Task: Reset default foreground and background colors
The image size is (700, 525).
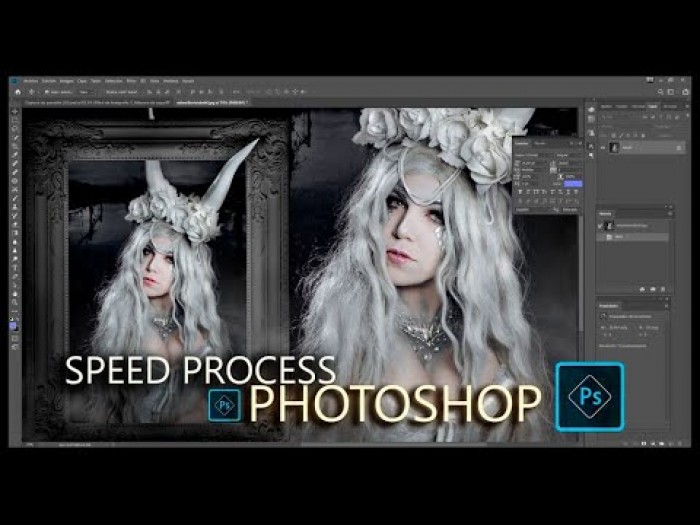Action: 12,320
